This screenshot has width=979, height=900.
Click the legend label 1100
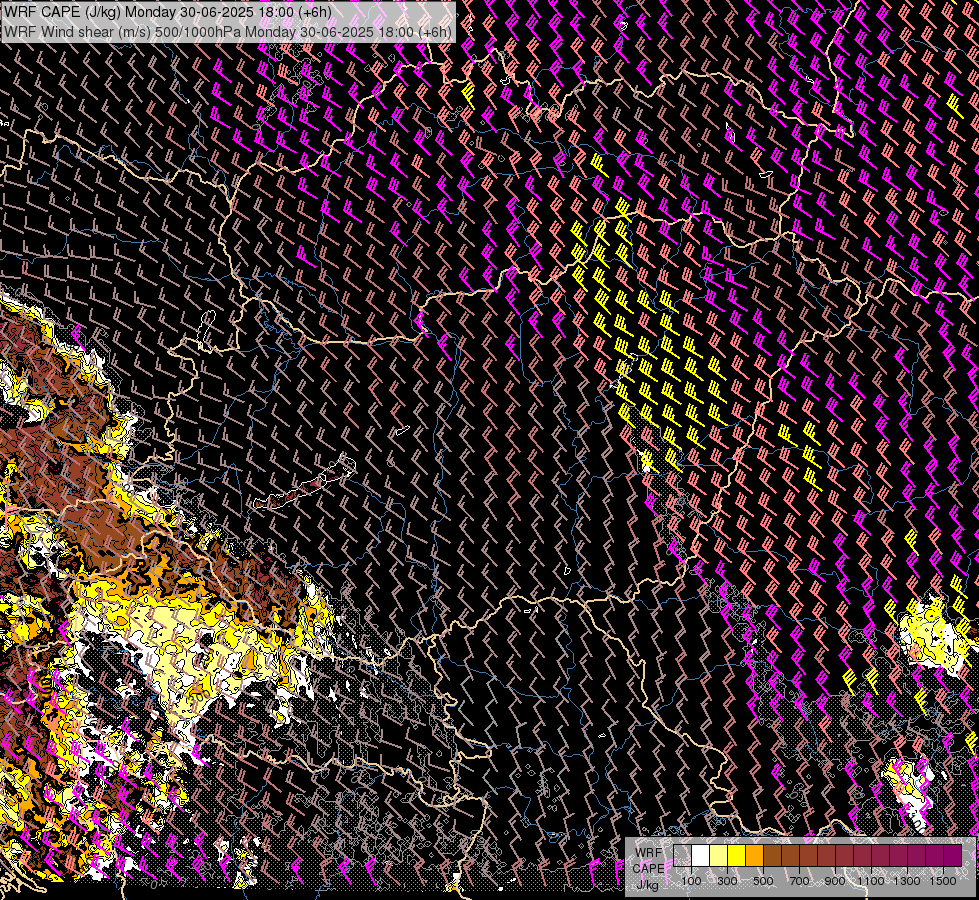coord(871,881)
